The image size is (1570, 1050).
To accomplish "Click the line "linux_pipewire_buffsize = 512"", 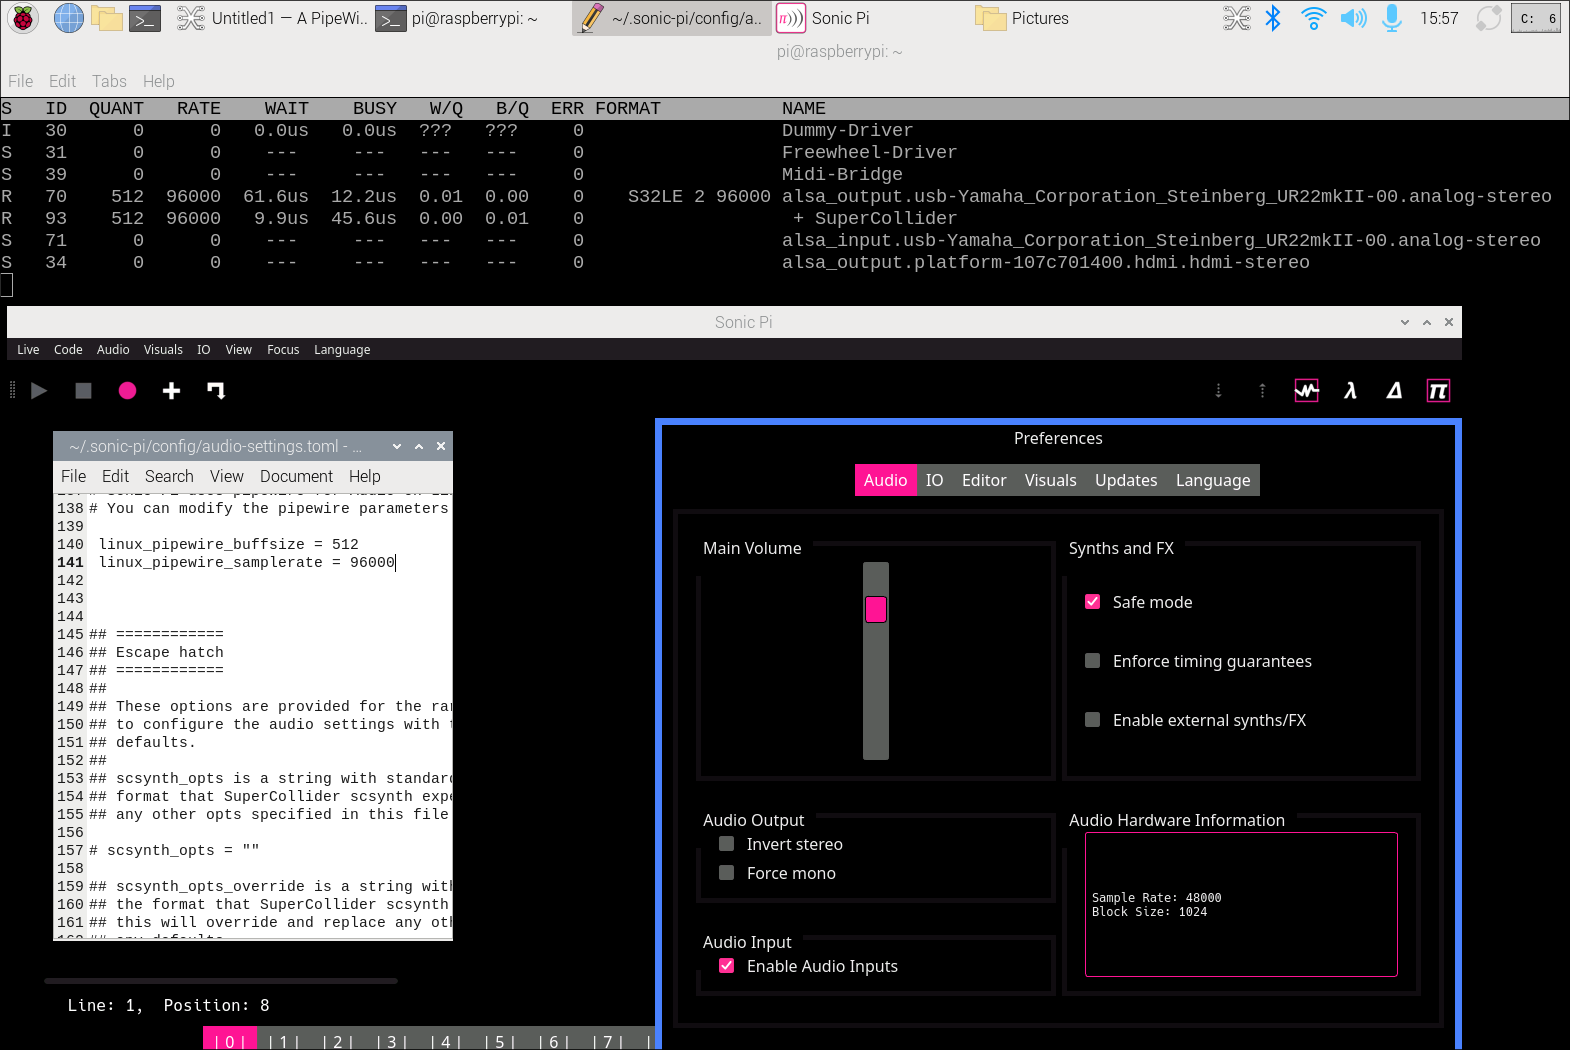I will point(228,544).
